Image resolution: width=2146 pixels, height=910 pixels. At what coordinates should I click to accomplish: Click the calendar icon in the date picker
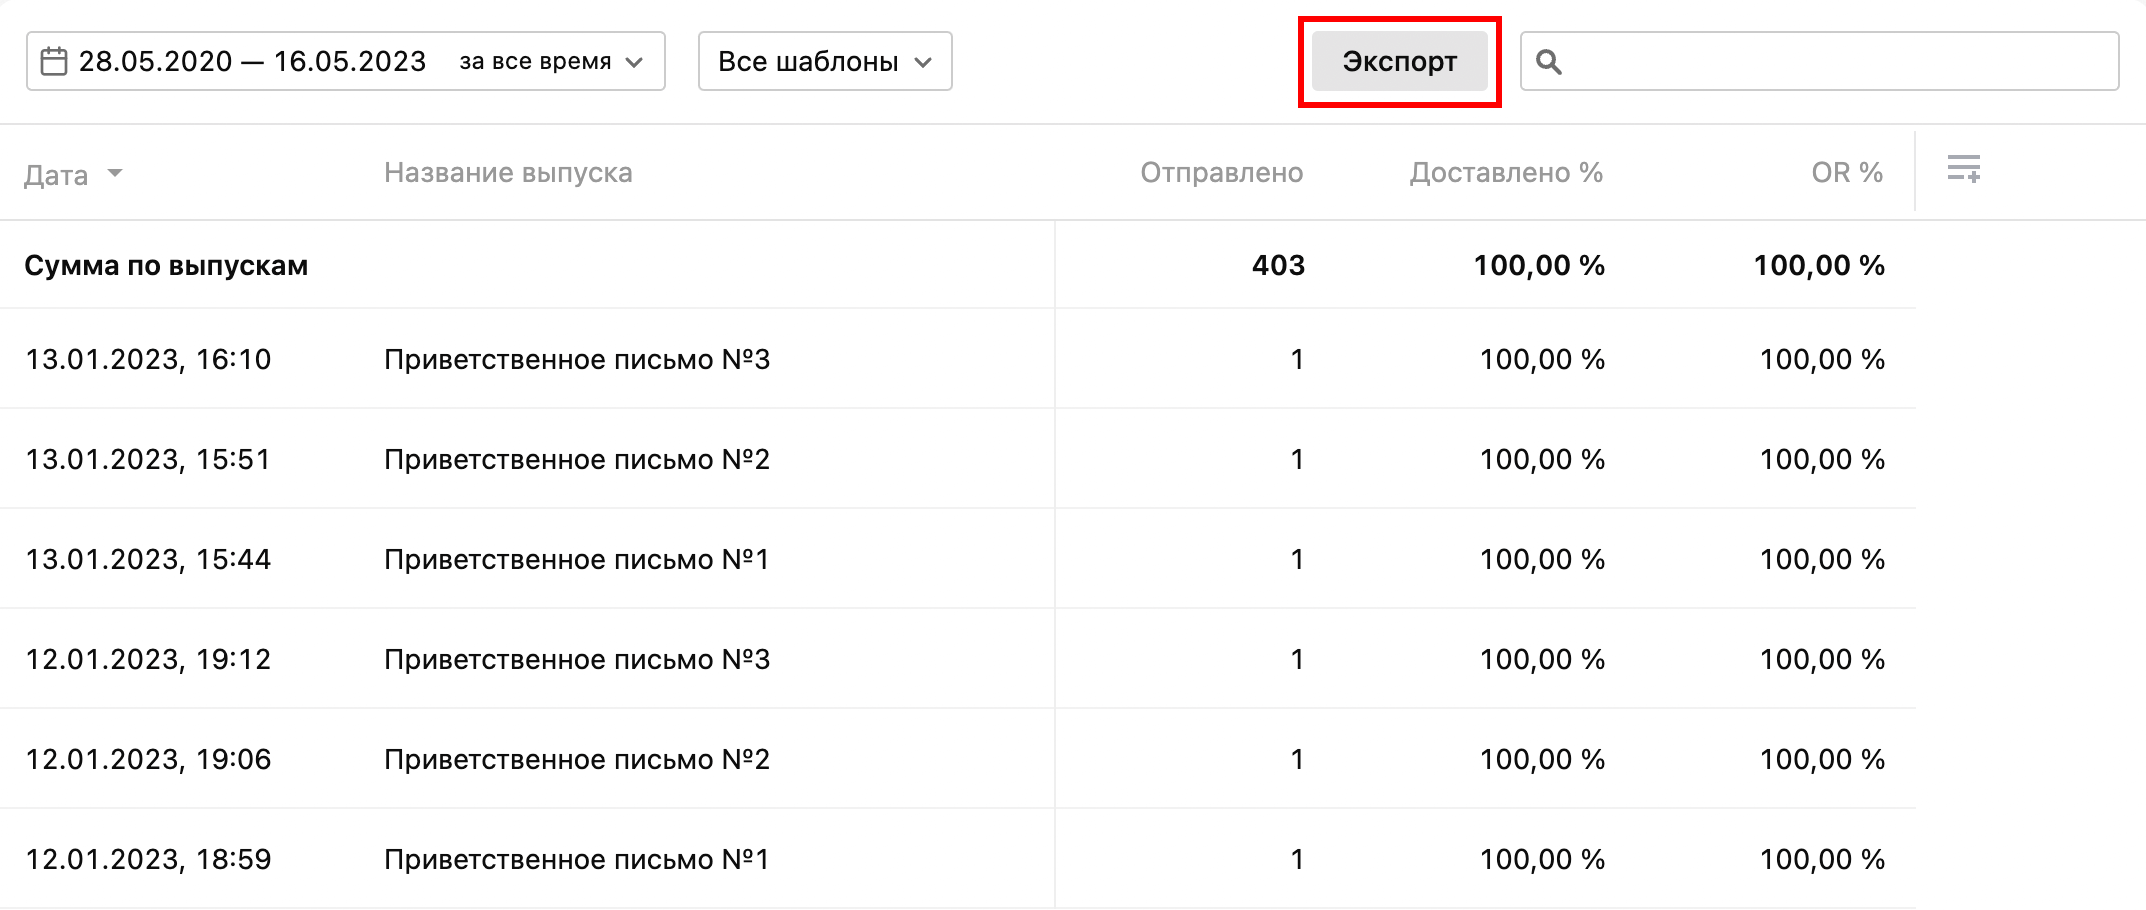point(53,60)
